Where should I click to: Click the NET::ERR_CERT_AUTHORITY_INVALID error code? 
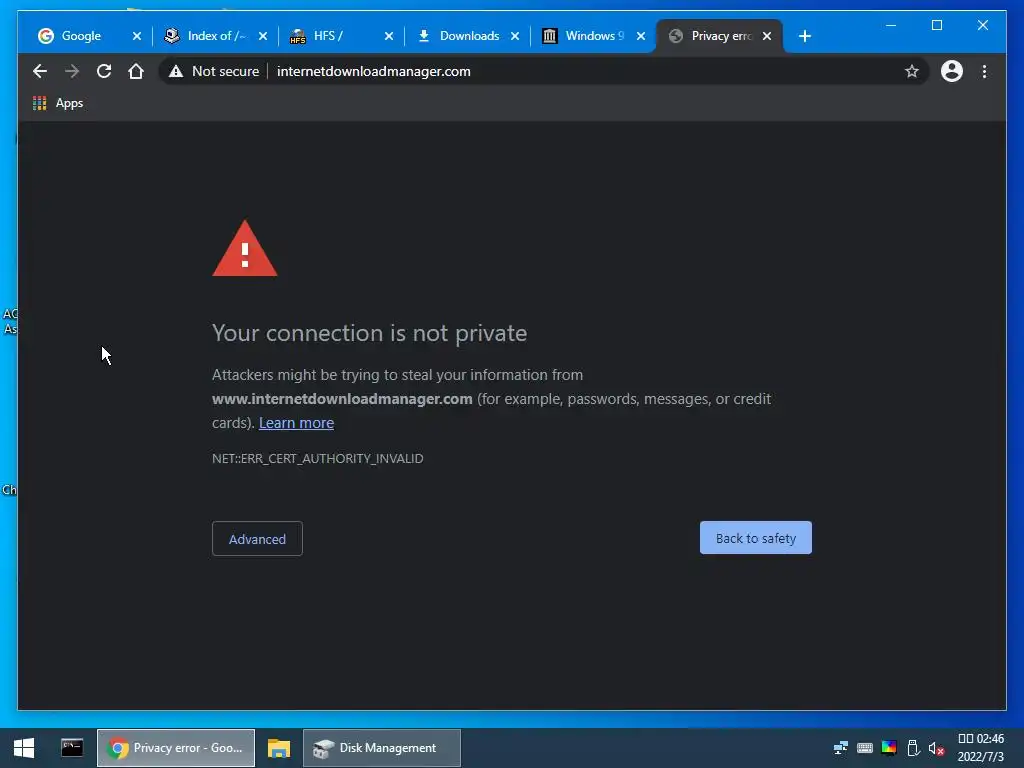click(x=317, y=458)
